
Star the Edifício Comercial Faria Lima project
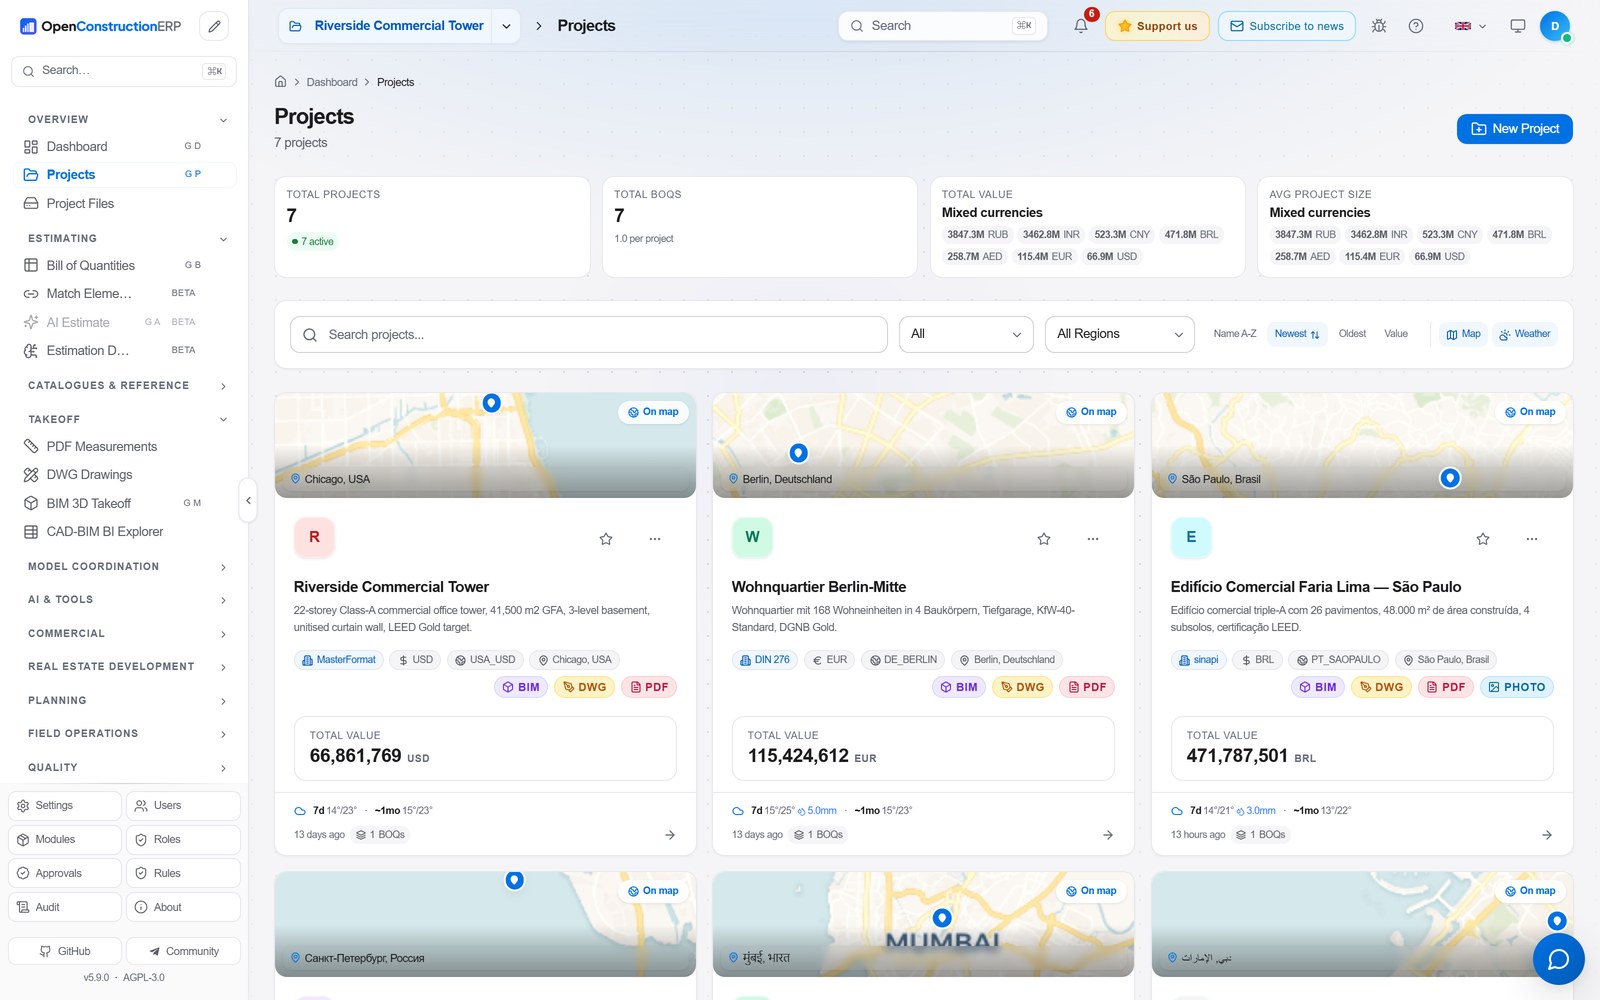1483,539
